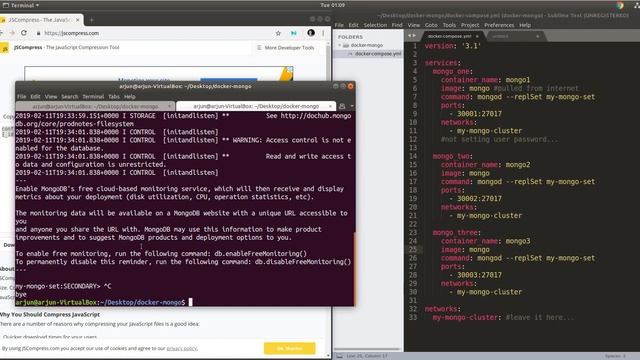Open terminal Tabs menu
The image size is (640, 360).
click(x=114, y=97)
